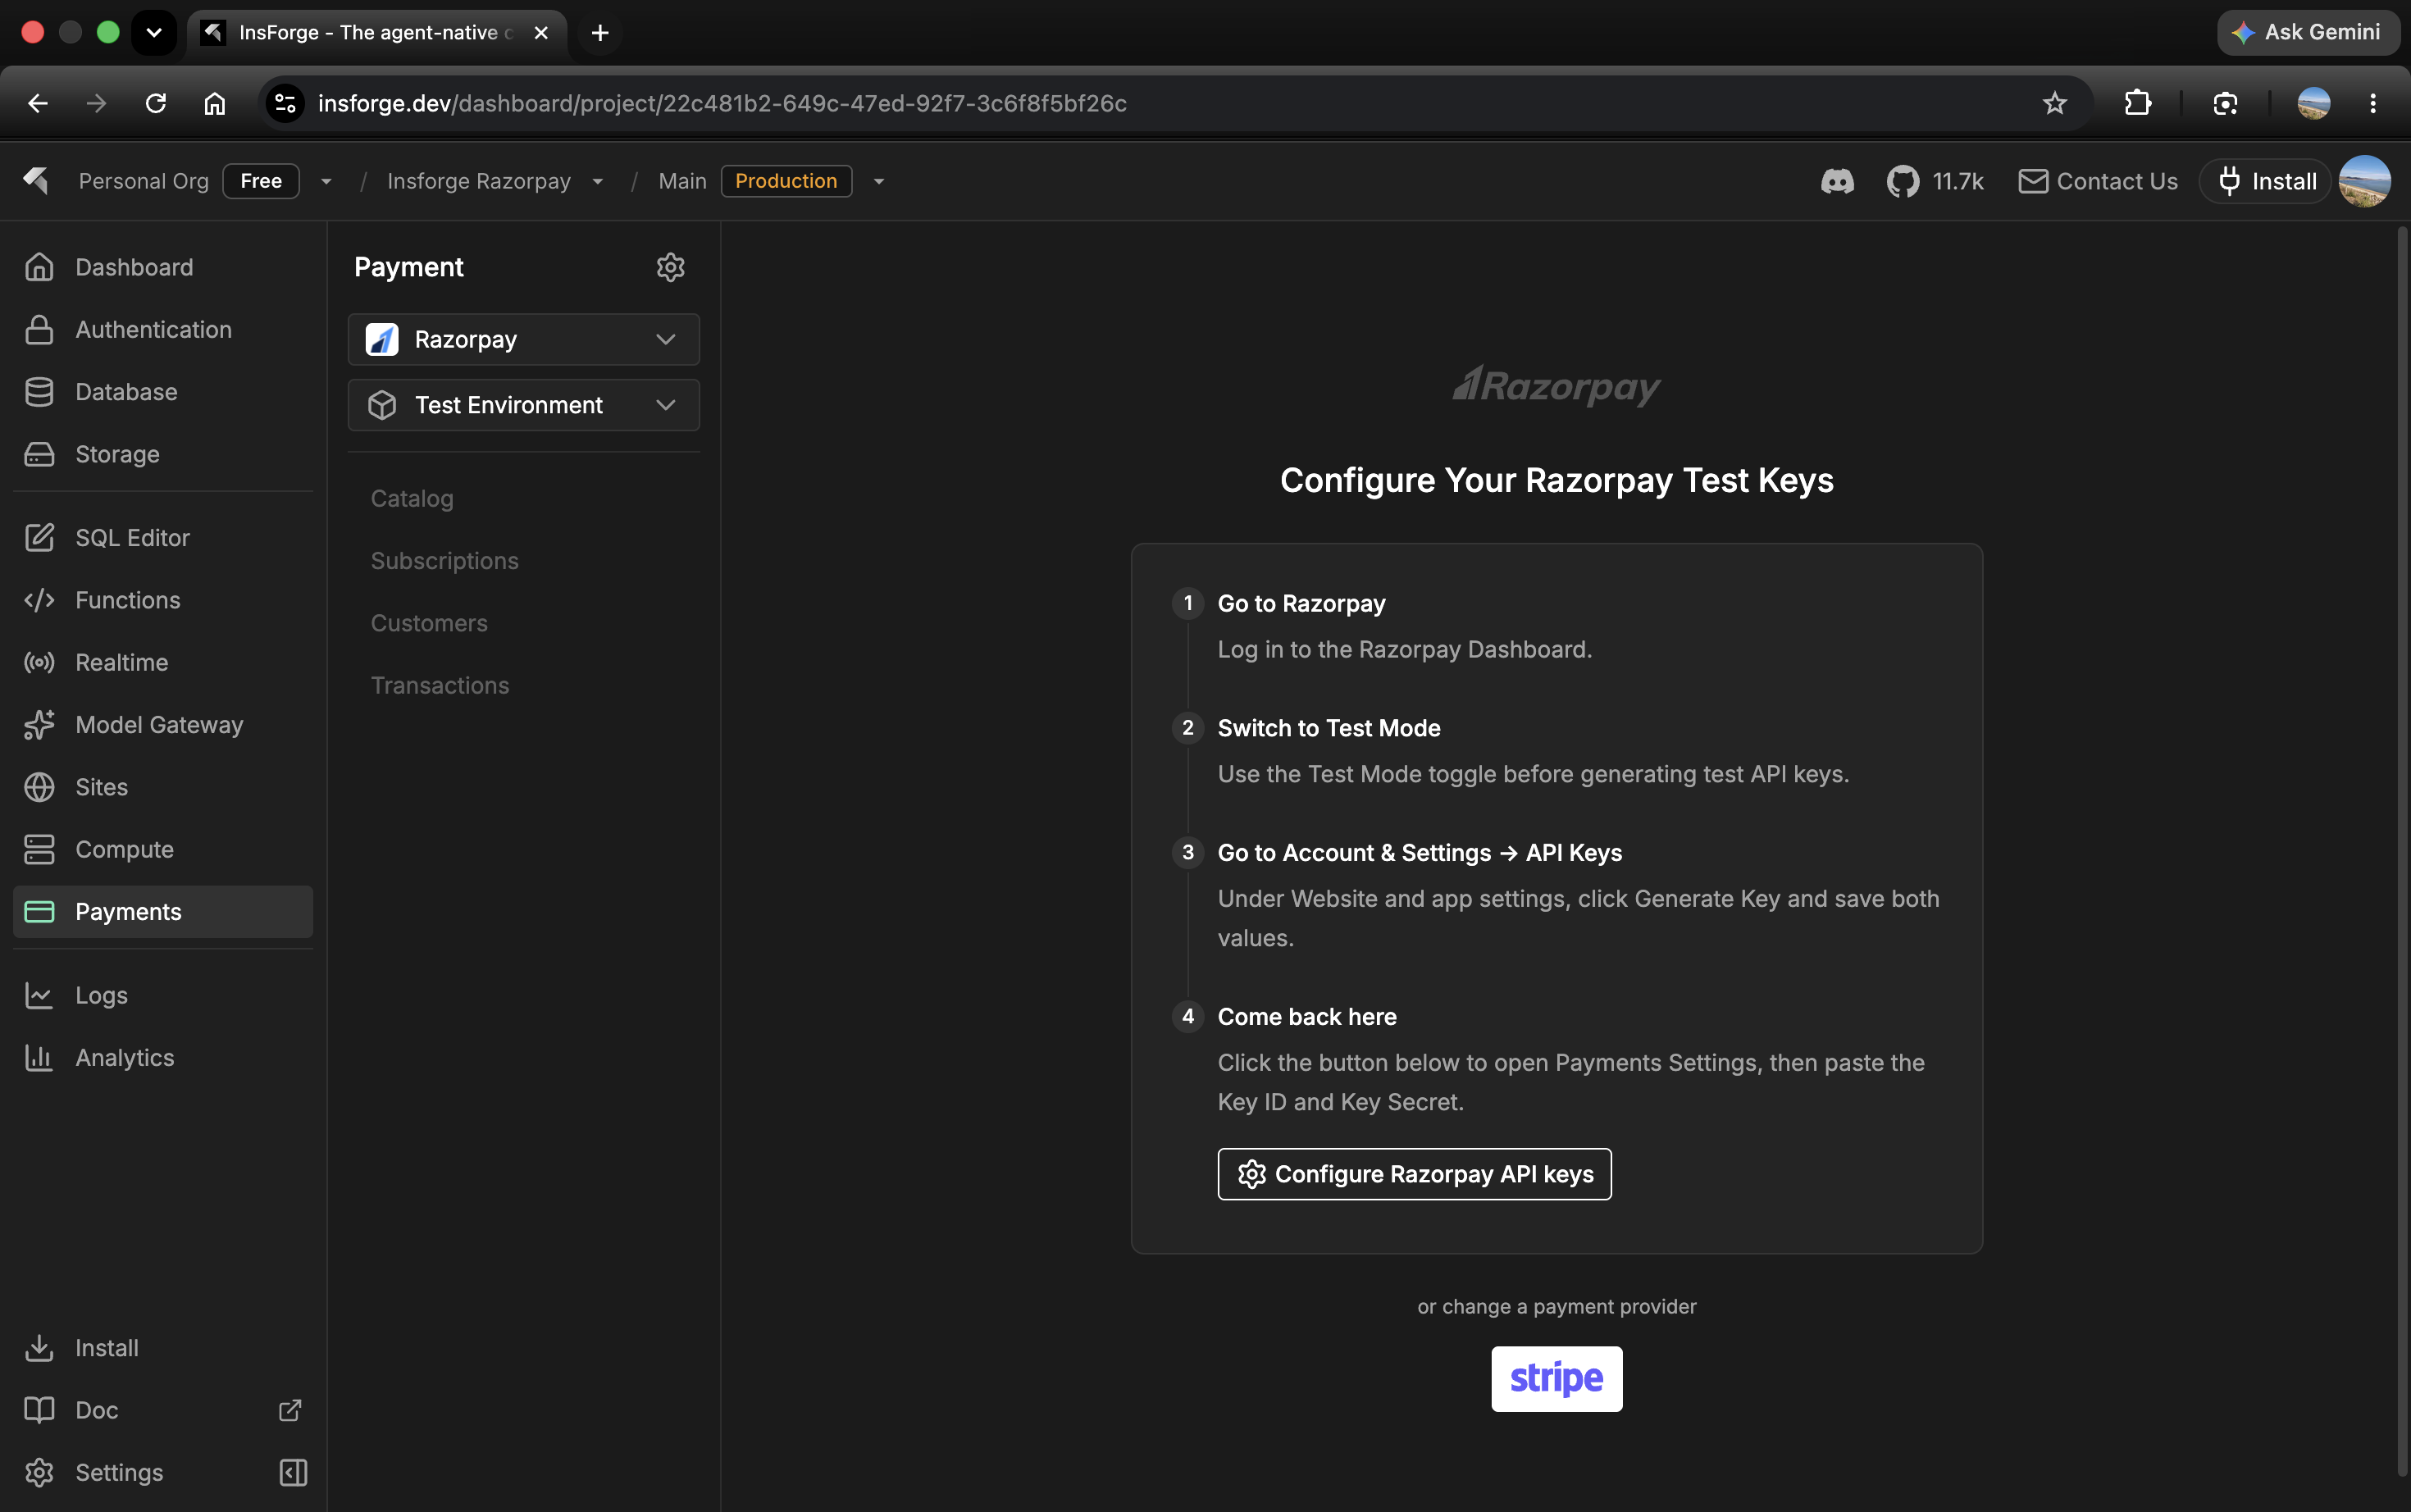Collapse sidebar using panel icon near Settings

click(293, 1472)
